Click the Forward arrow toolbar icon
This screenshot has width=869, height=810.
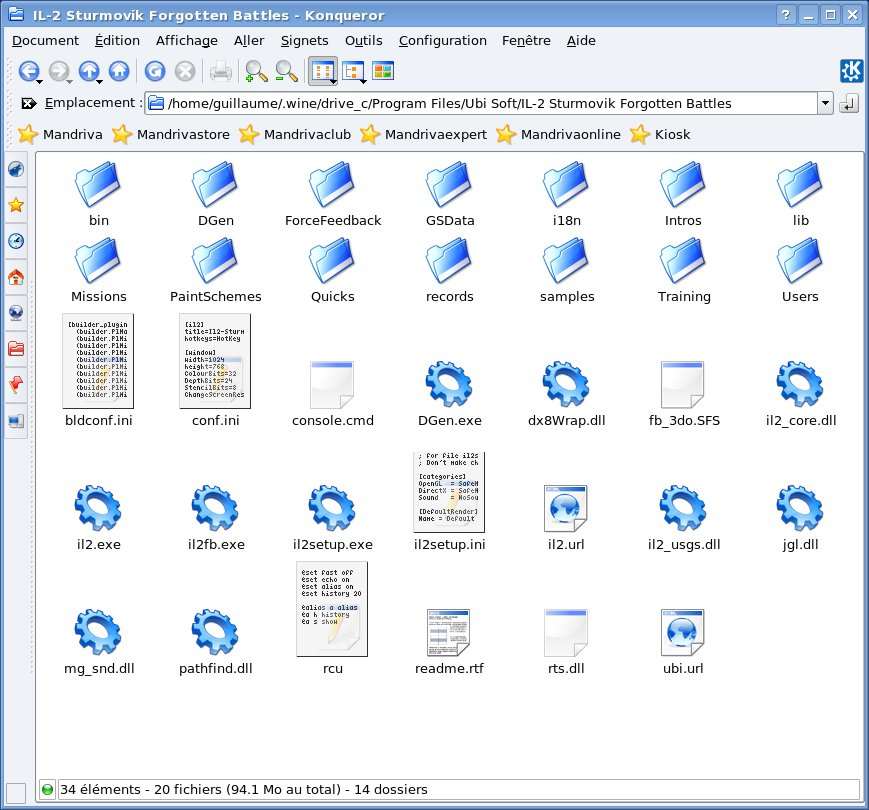click(58, 71)
